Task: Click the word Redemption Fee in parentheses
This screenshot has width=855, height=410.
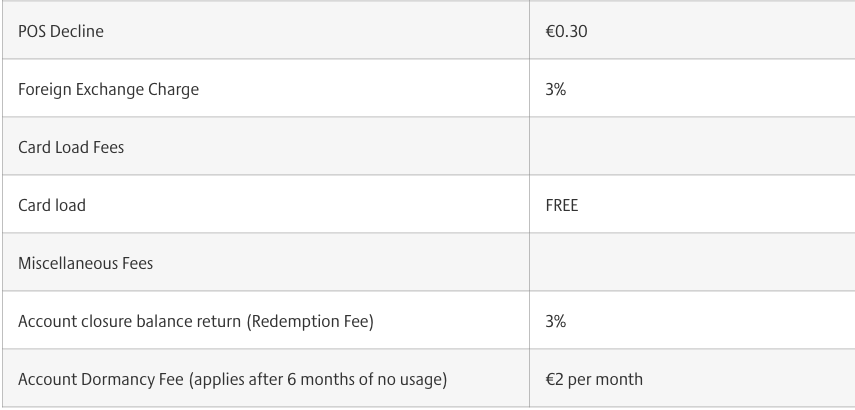Action: tap(311, 322)
